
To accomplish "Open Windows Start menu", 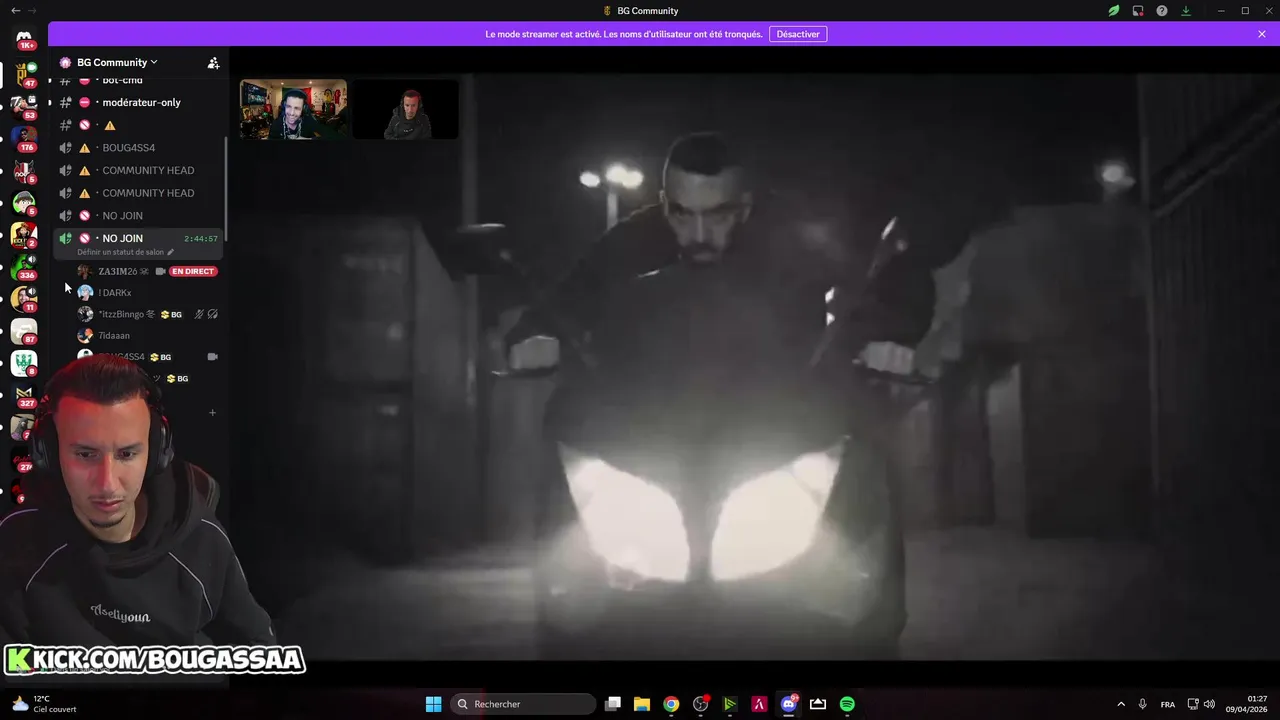I will [x=433, y=704].
